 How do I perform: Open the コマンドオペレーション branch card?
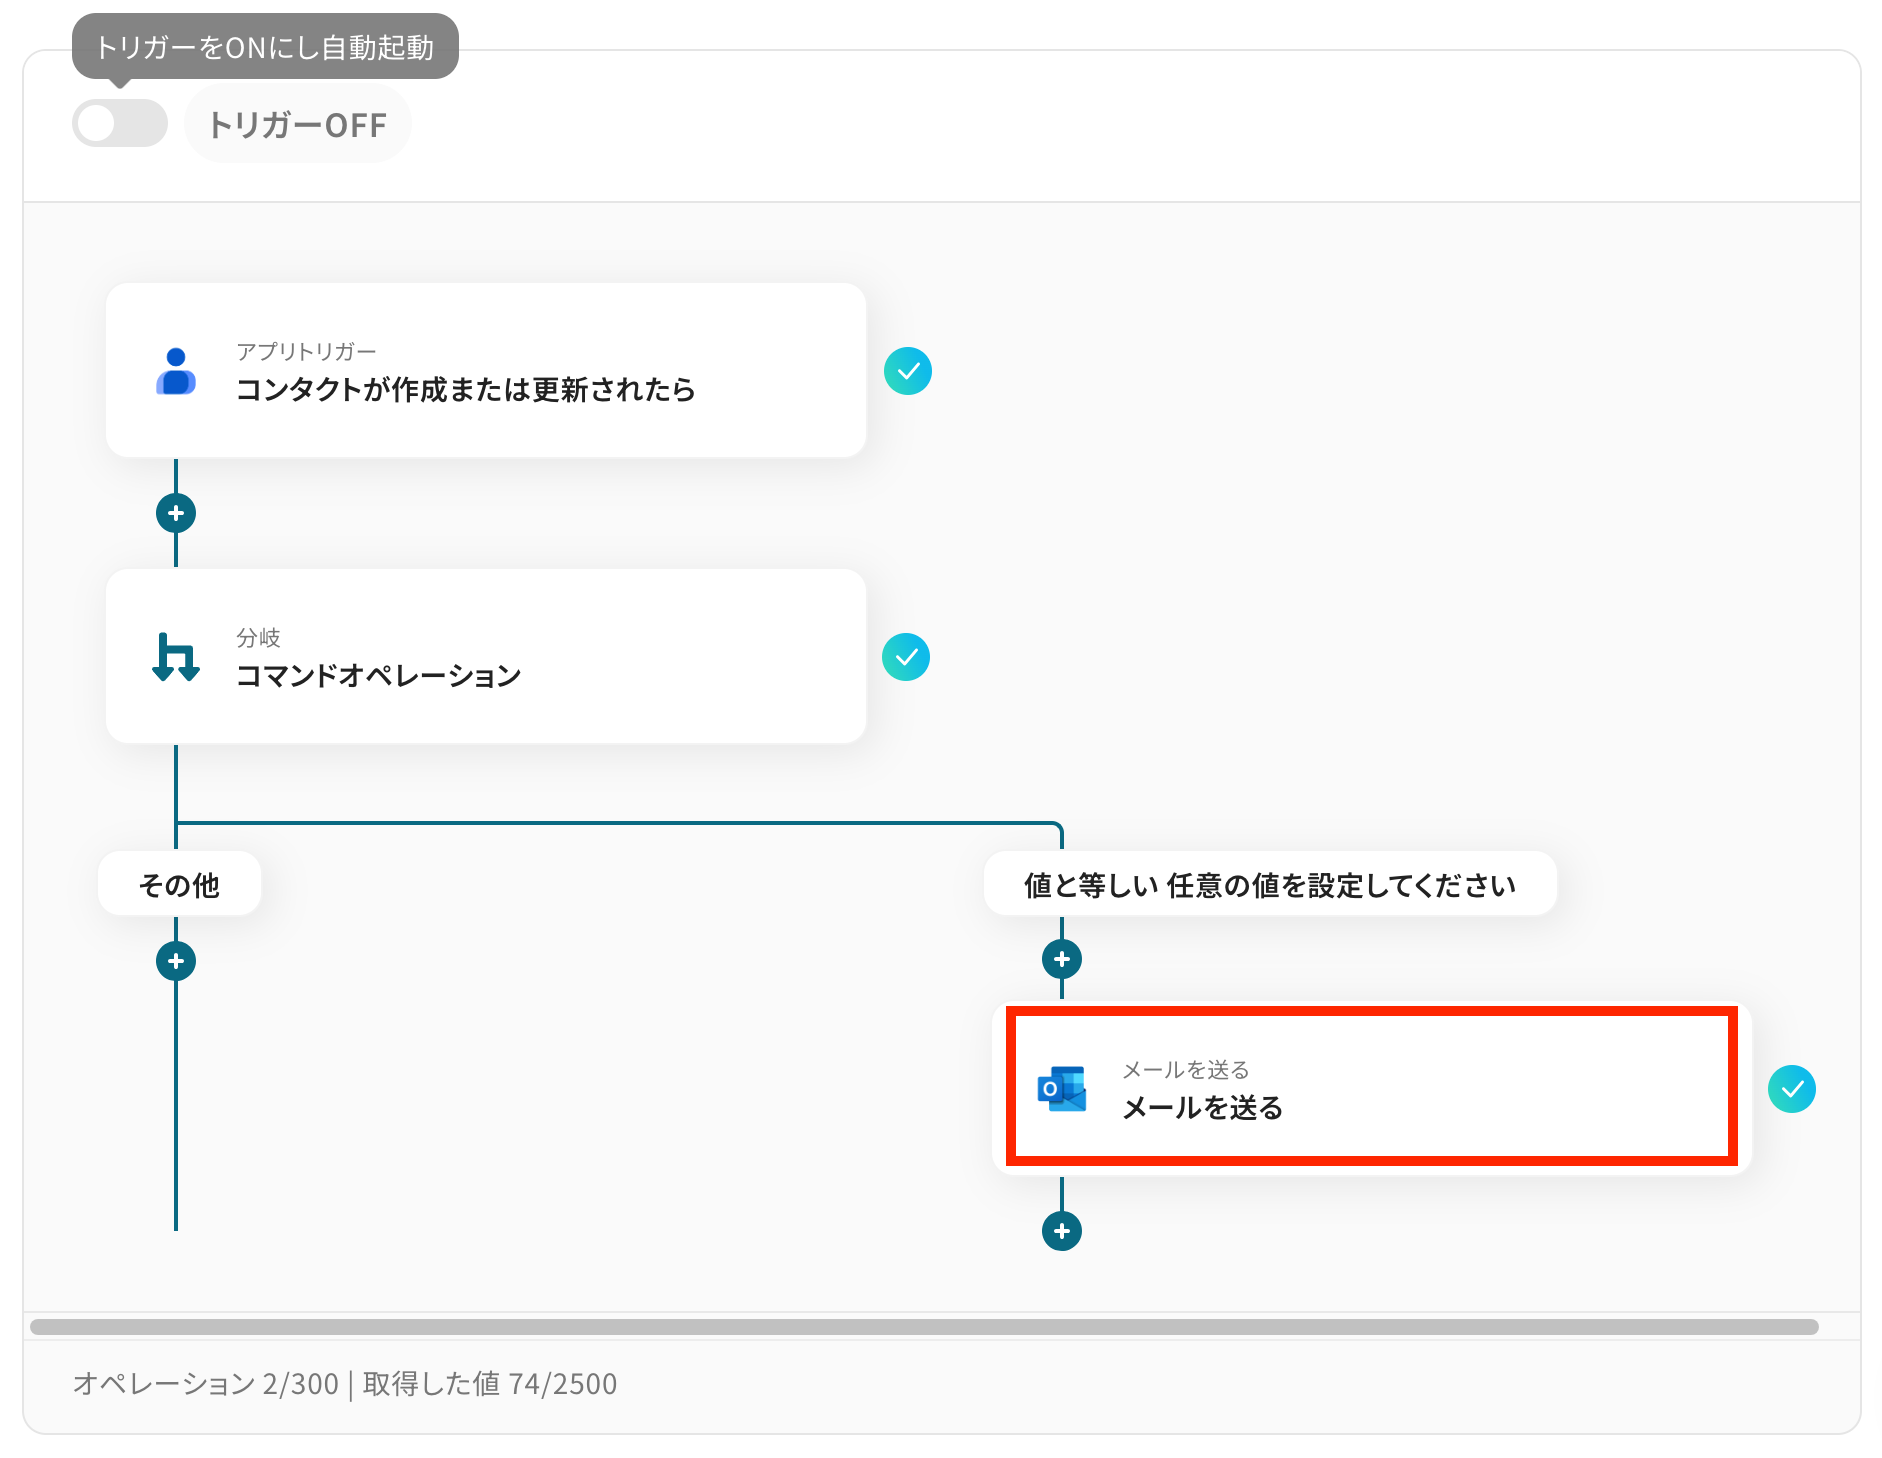point(486,656)
